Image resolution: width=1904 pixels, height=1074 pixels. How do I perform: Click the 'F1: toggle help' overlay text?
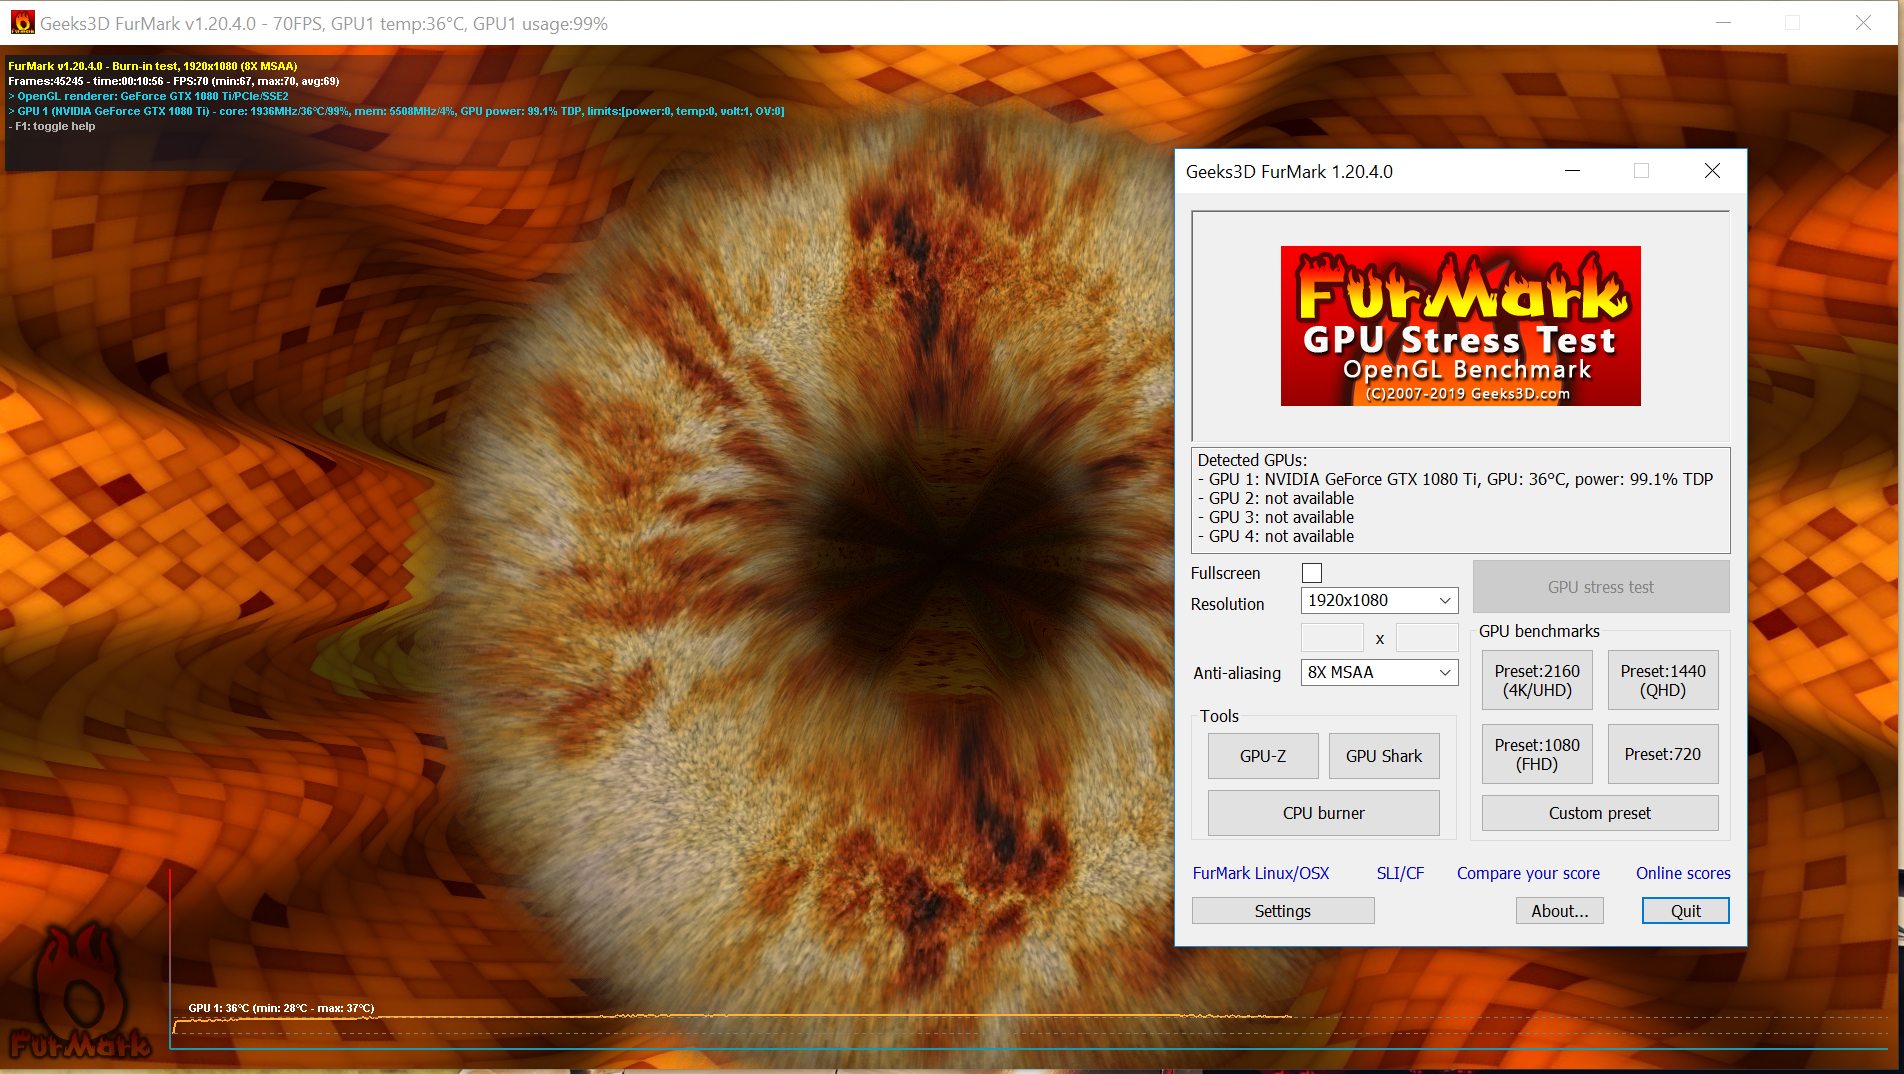pyautogui.click(x=52, y=126)
